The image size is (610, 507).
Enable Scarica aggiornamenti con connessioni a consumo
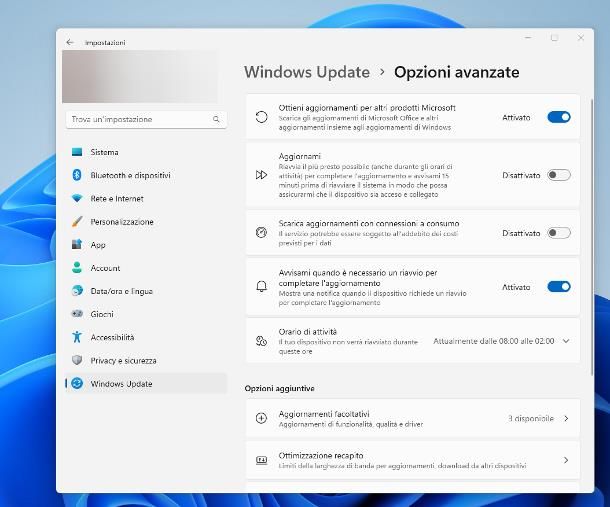point(559,233)
